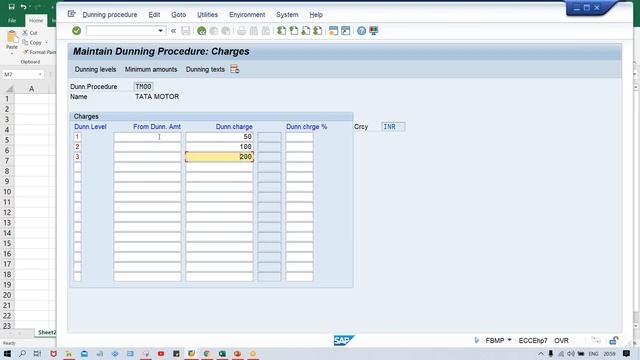Click the Dunn.Procedure field TM00

[143, 87]
